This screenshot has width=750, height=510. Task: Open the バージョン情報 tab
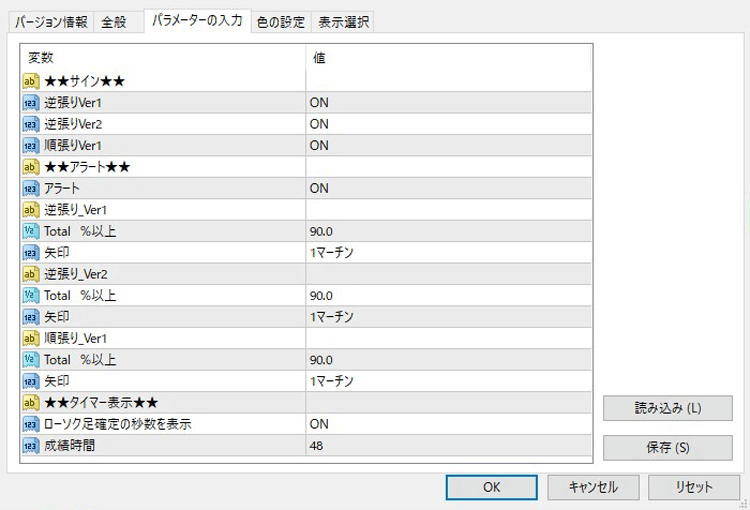coord(51,22)
